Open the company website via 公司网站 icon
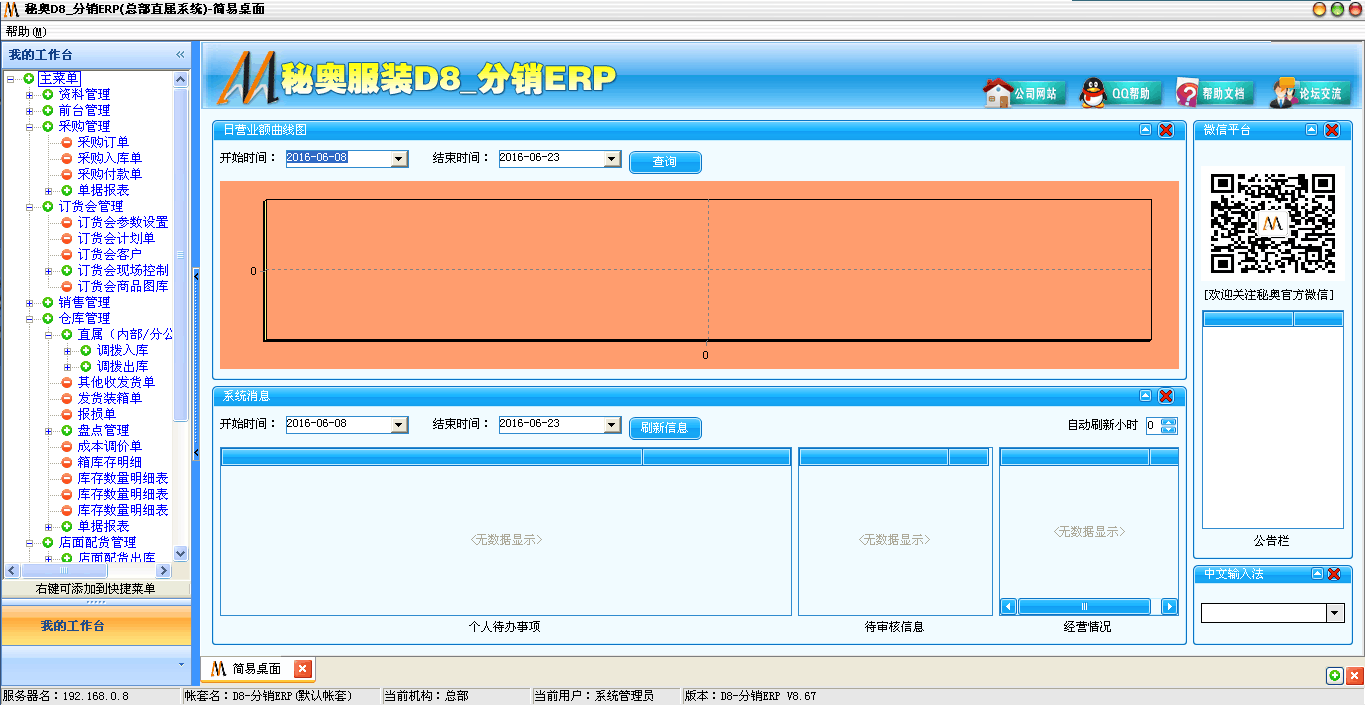 pyautogui.click(x=1022, y=91)
